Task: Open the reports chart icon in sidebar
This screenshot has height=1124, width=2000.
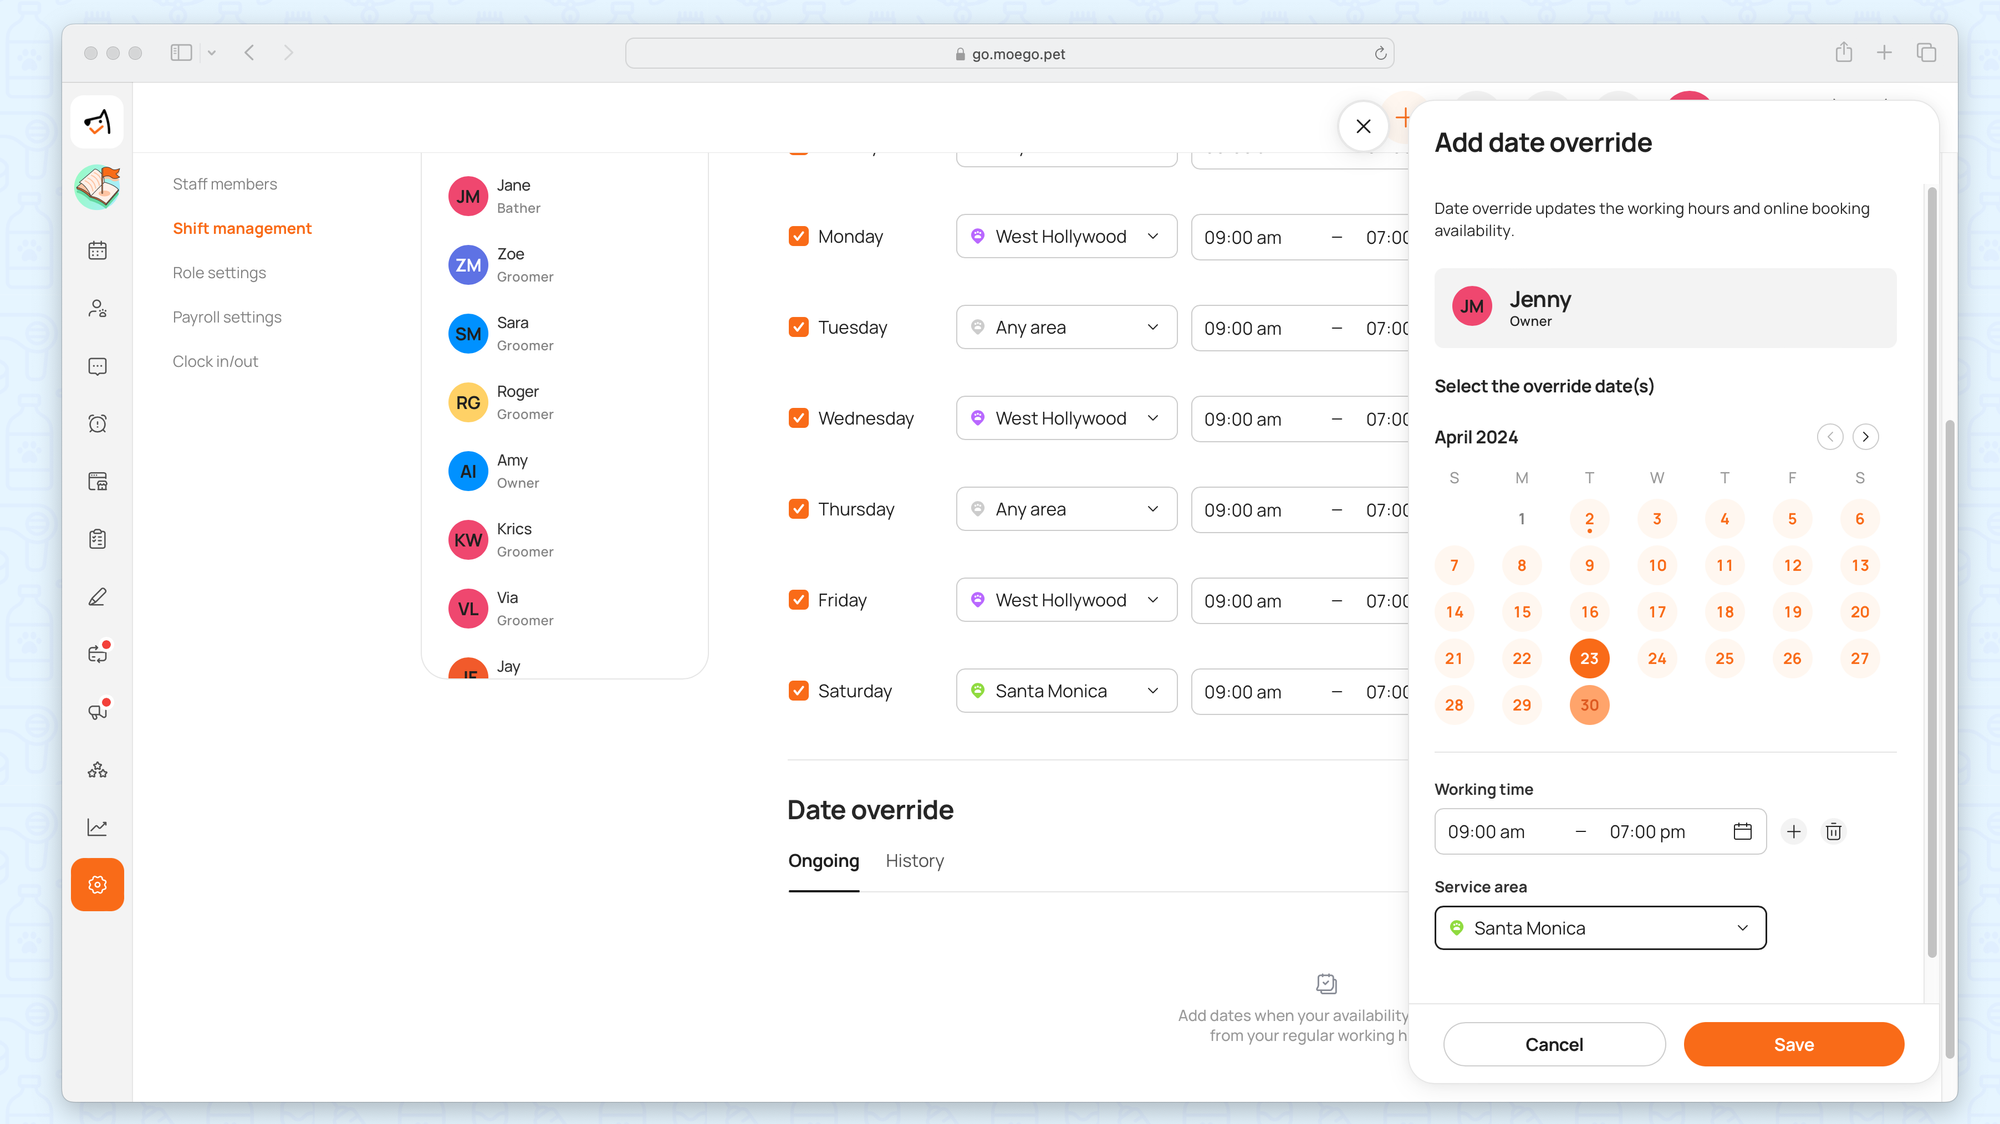Action: [x=97, y=827]
